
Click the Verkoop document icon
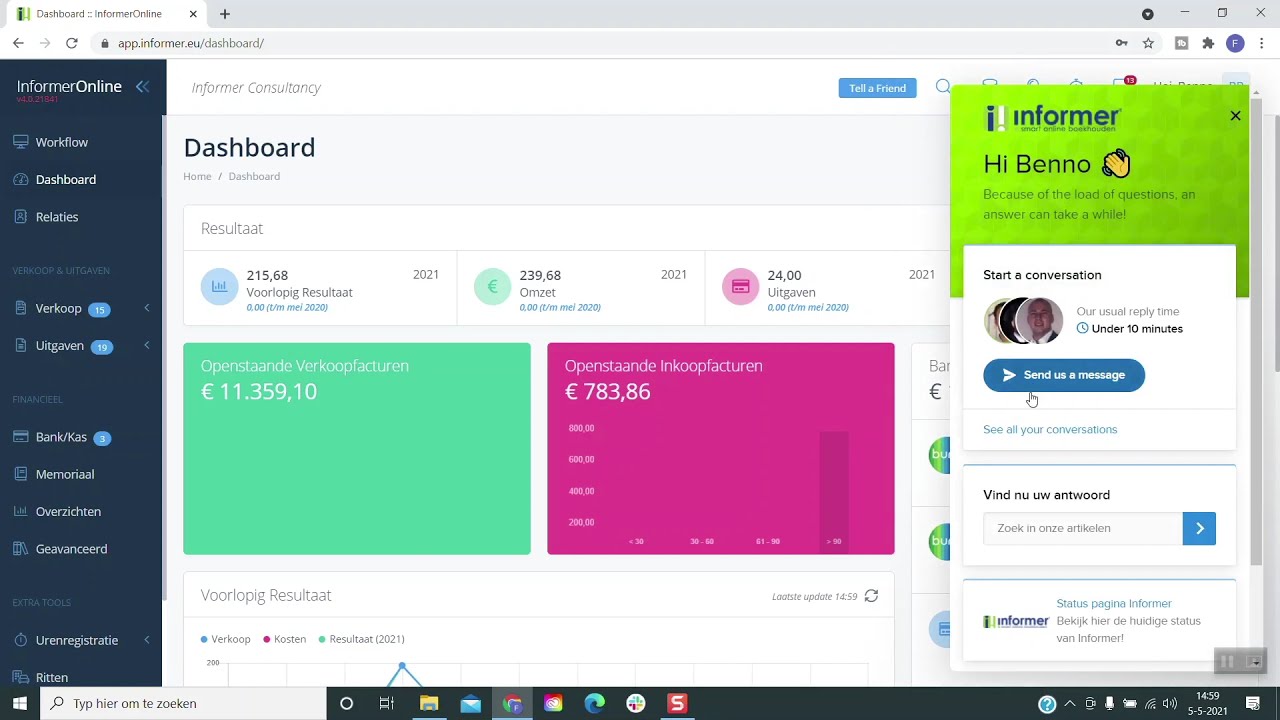(x=20, y=308)
